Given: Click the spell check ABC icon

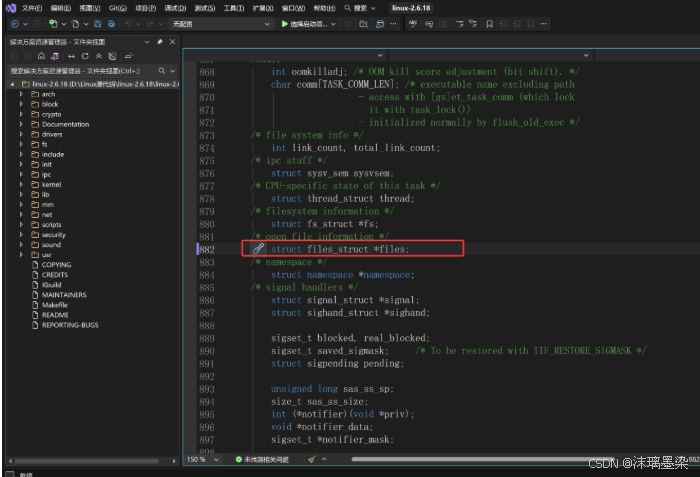Looking at the screenshot, I should pyautogui.click(x=413, y=24).
